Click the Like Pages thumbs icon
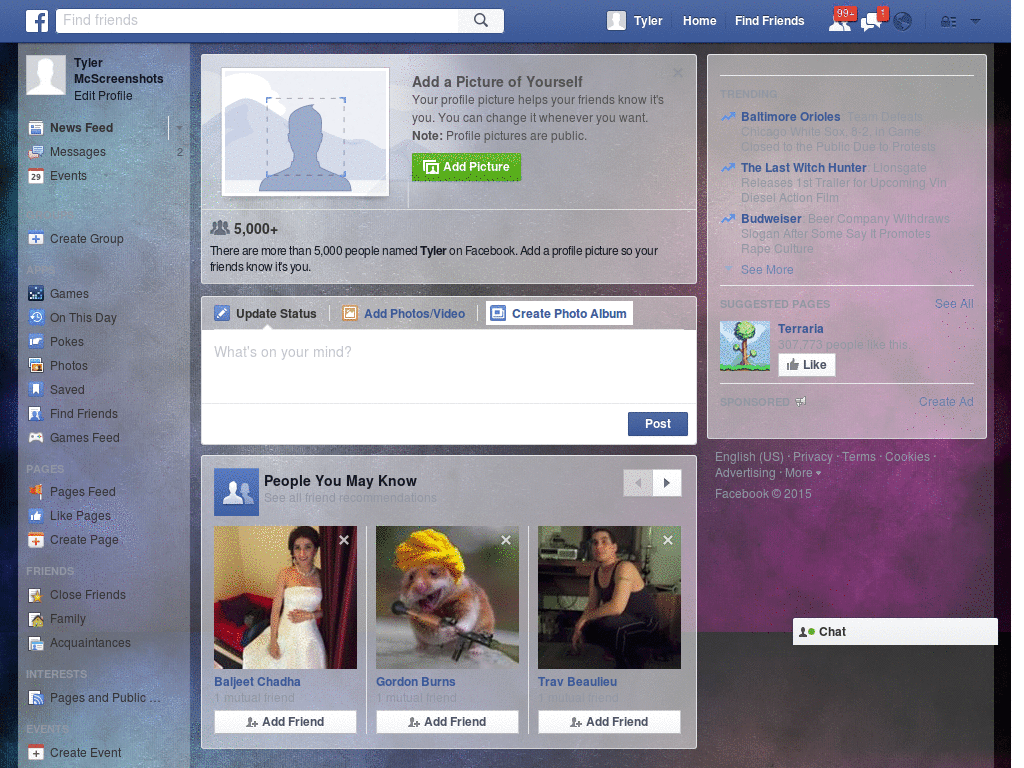The width and height of the screenshot is (1024, 768). pos(36,516)
